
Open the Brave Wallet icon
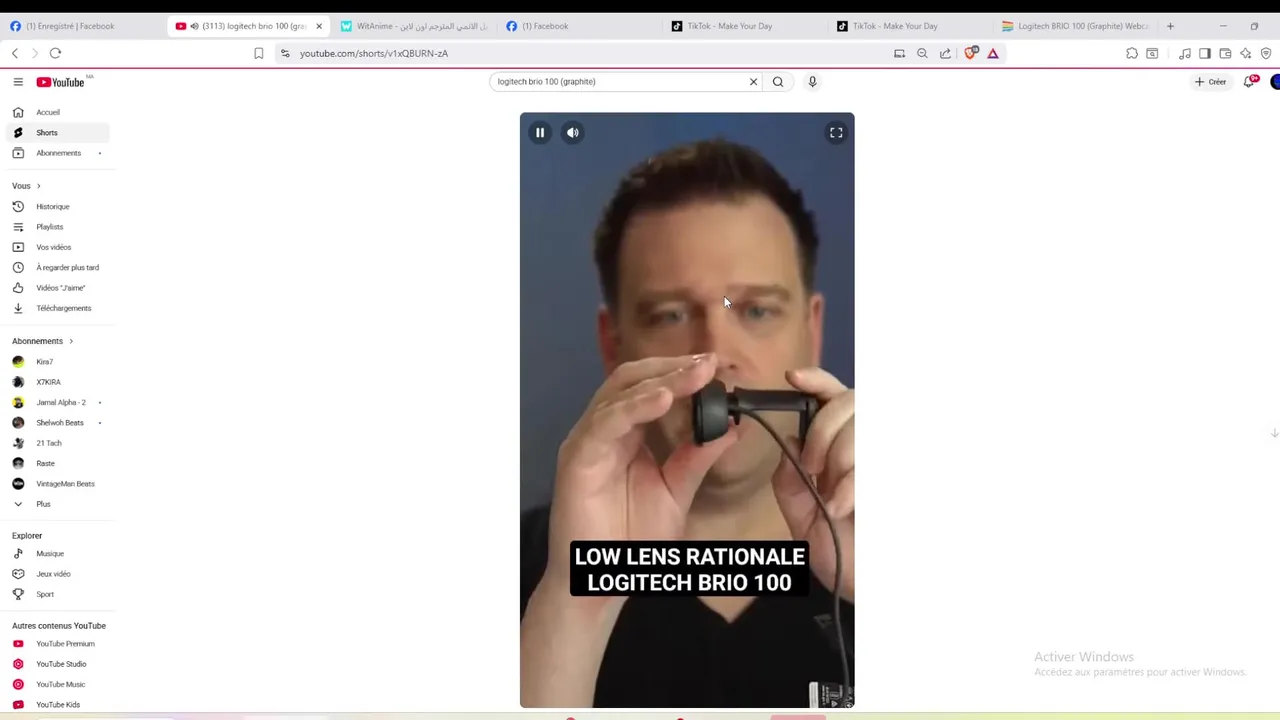pos(1225,53)
